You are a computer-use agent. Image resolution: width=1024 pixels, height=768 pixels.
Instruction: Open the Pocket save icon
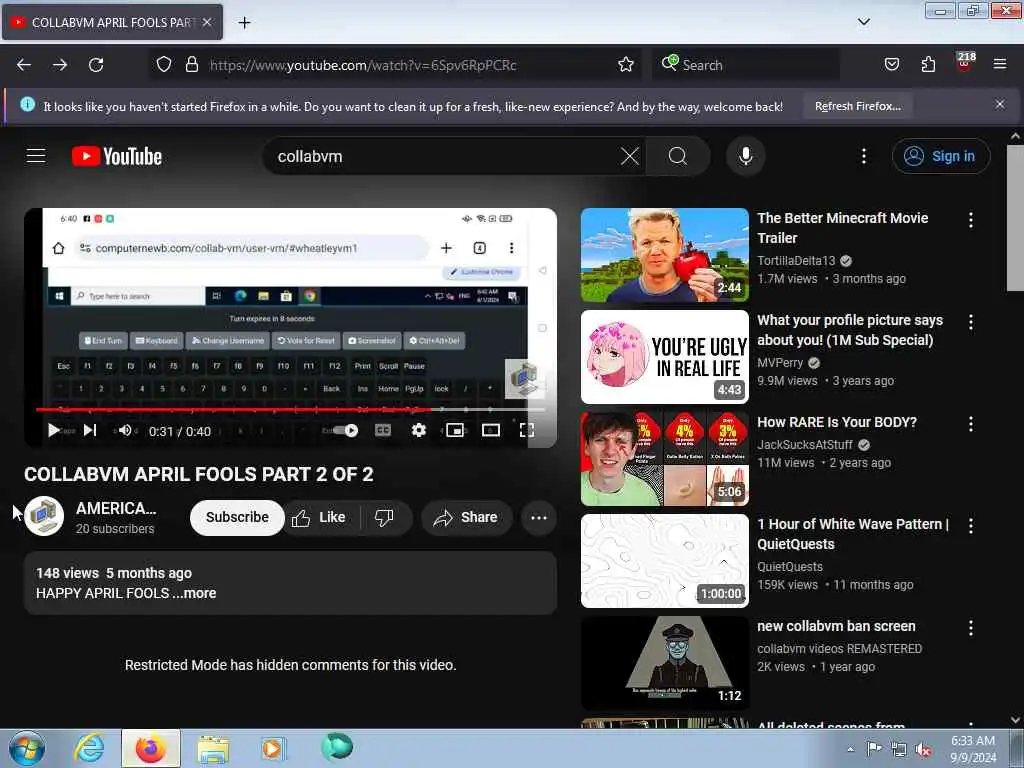(891, 65)
